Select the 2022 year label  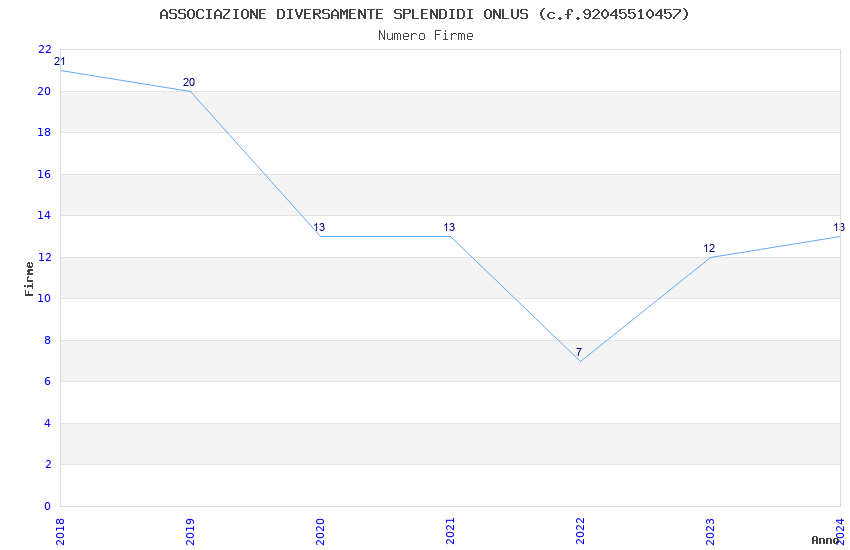[580, 532]
